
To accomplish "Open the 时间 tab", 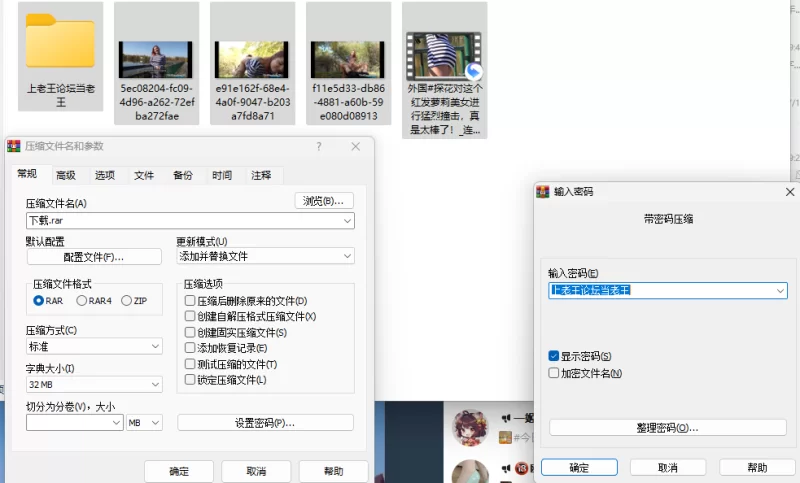I will tap(222, 175).
